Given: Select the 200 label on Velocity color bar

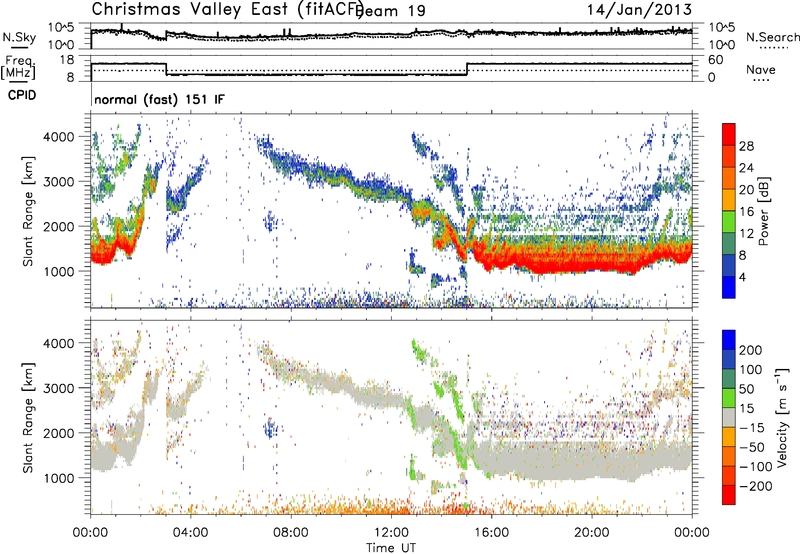Looking at the screenshot, I should click(751, 350).
